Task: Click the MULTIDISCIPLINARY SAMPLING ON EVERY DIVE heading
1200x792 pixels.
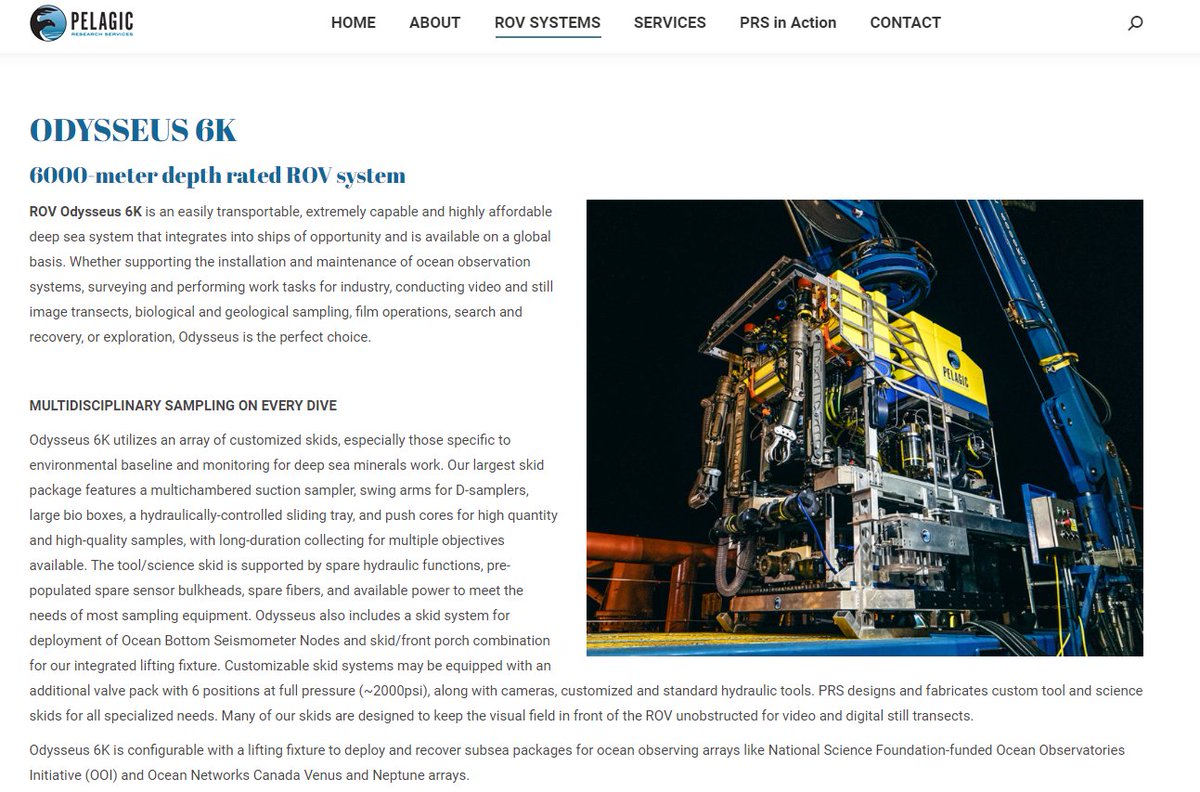Action: [183, 406]
